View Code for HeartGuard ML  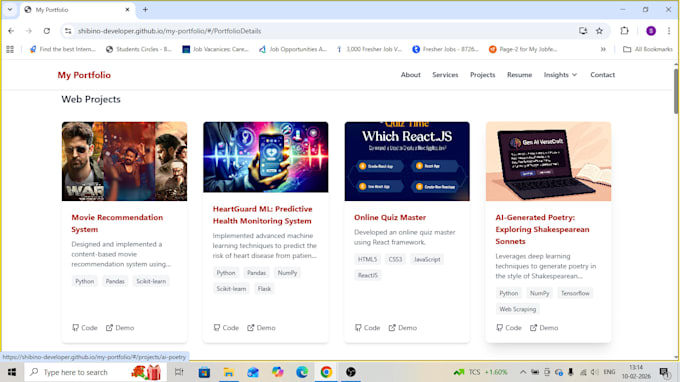(226, 328)
